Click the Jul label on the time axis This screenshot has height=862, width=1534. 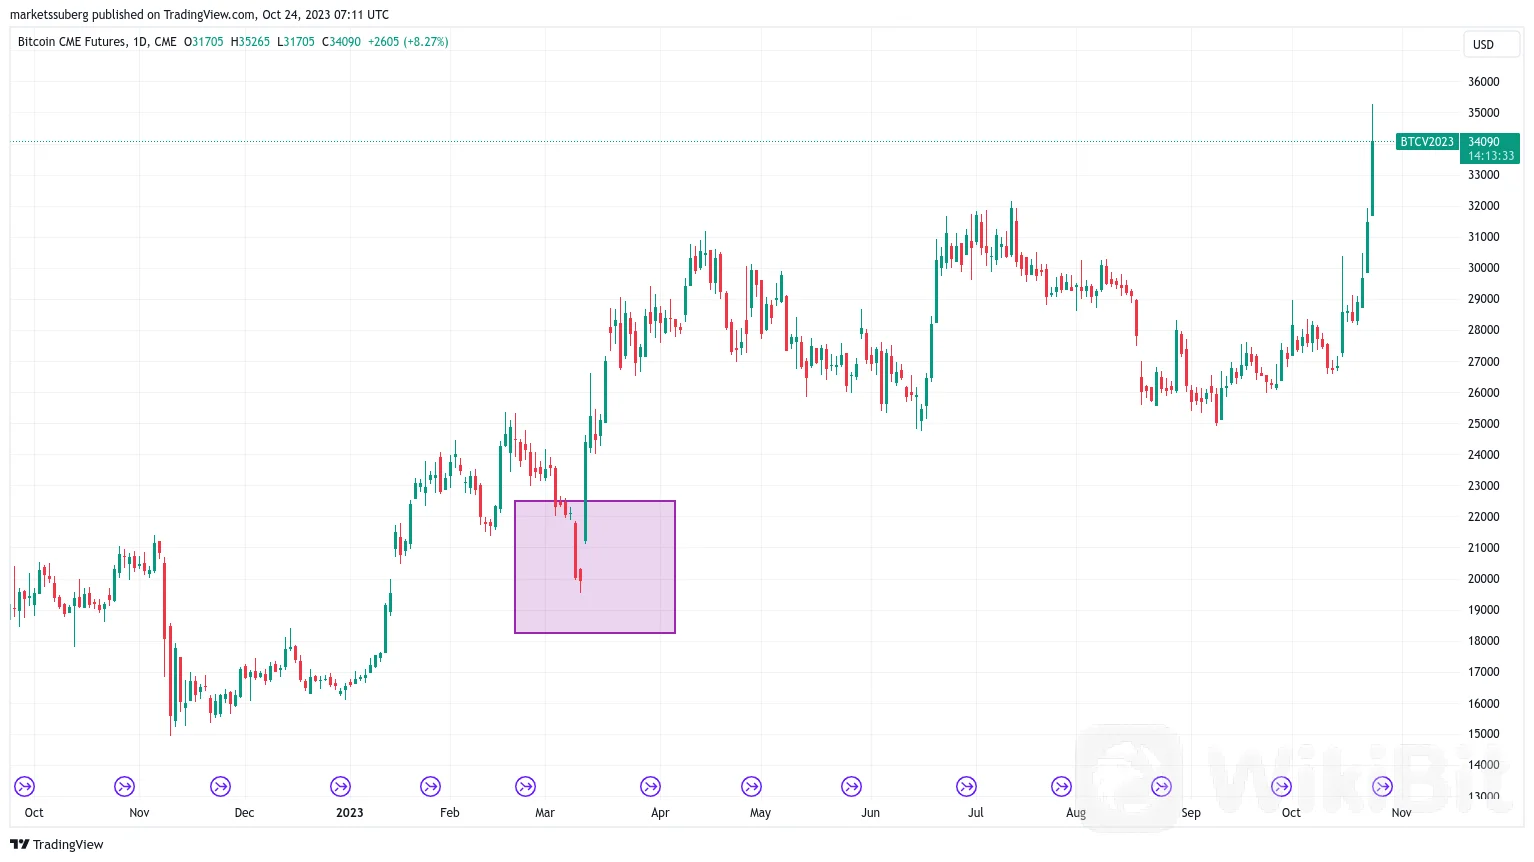pyautogui.click(x=974, y=812)
